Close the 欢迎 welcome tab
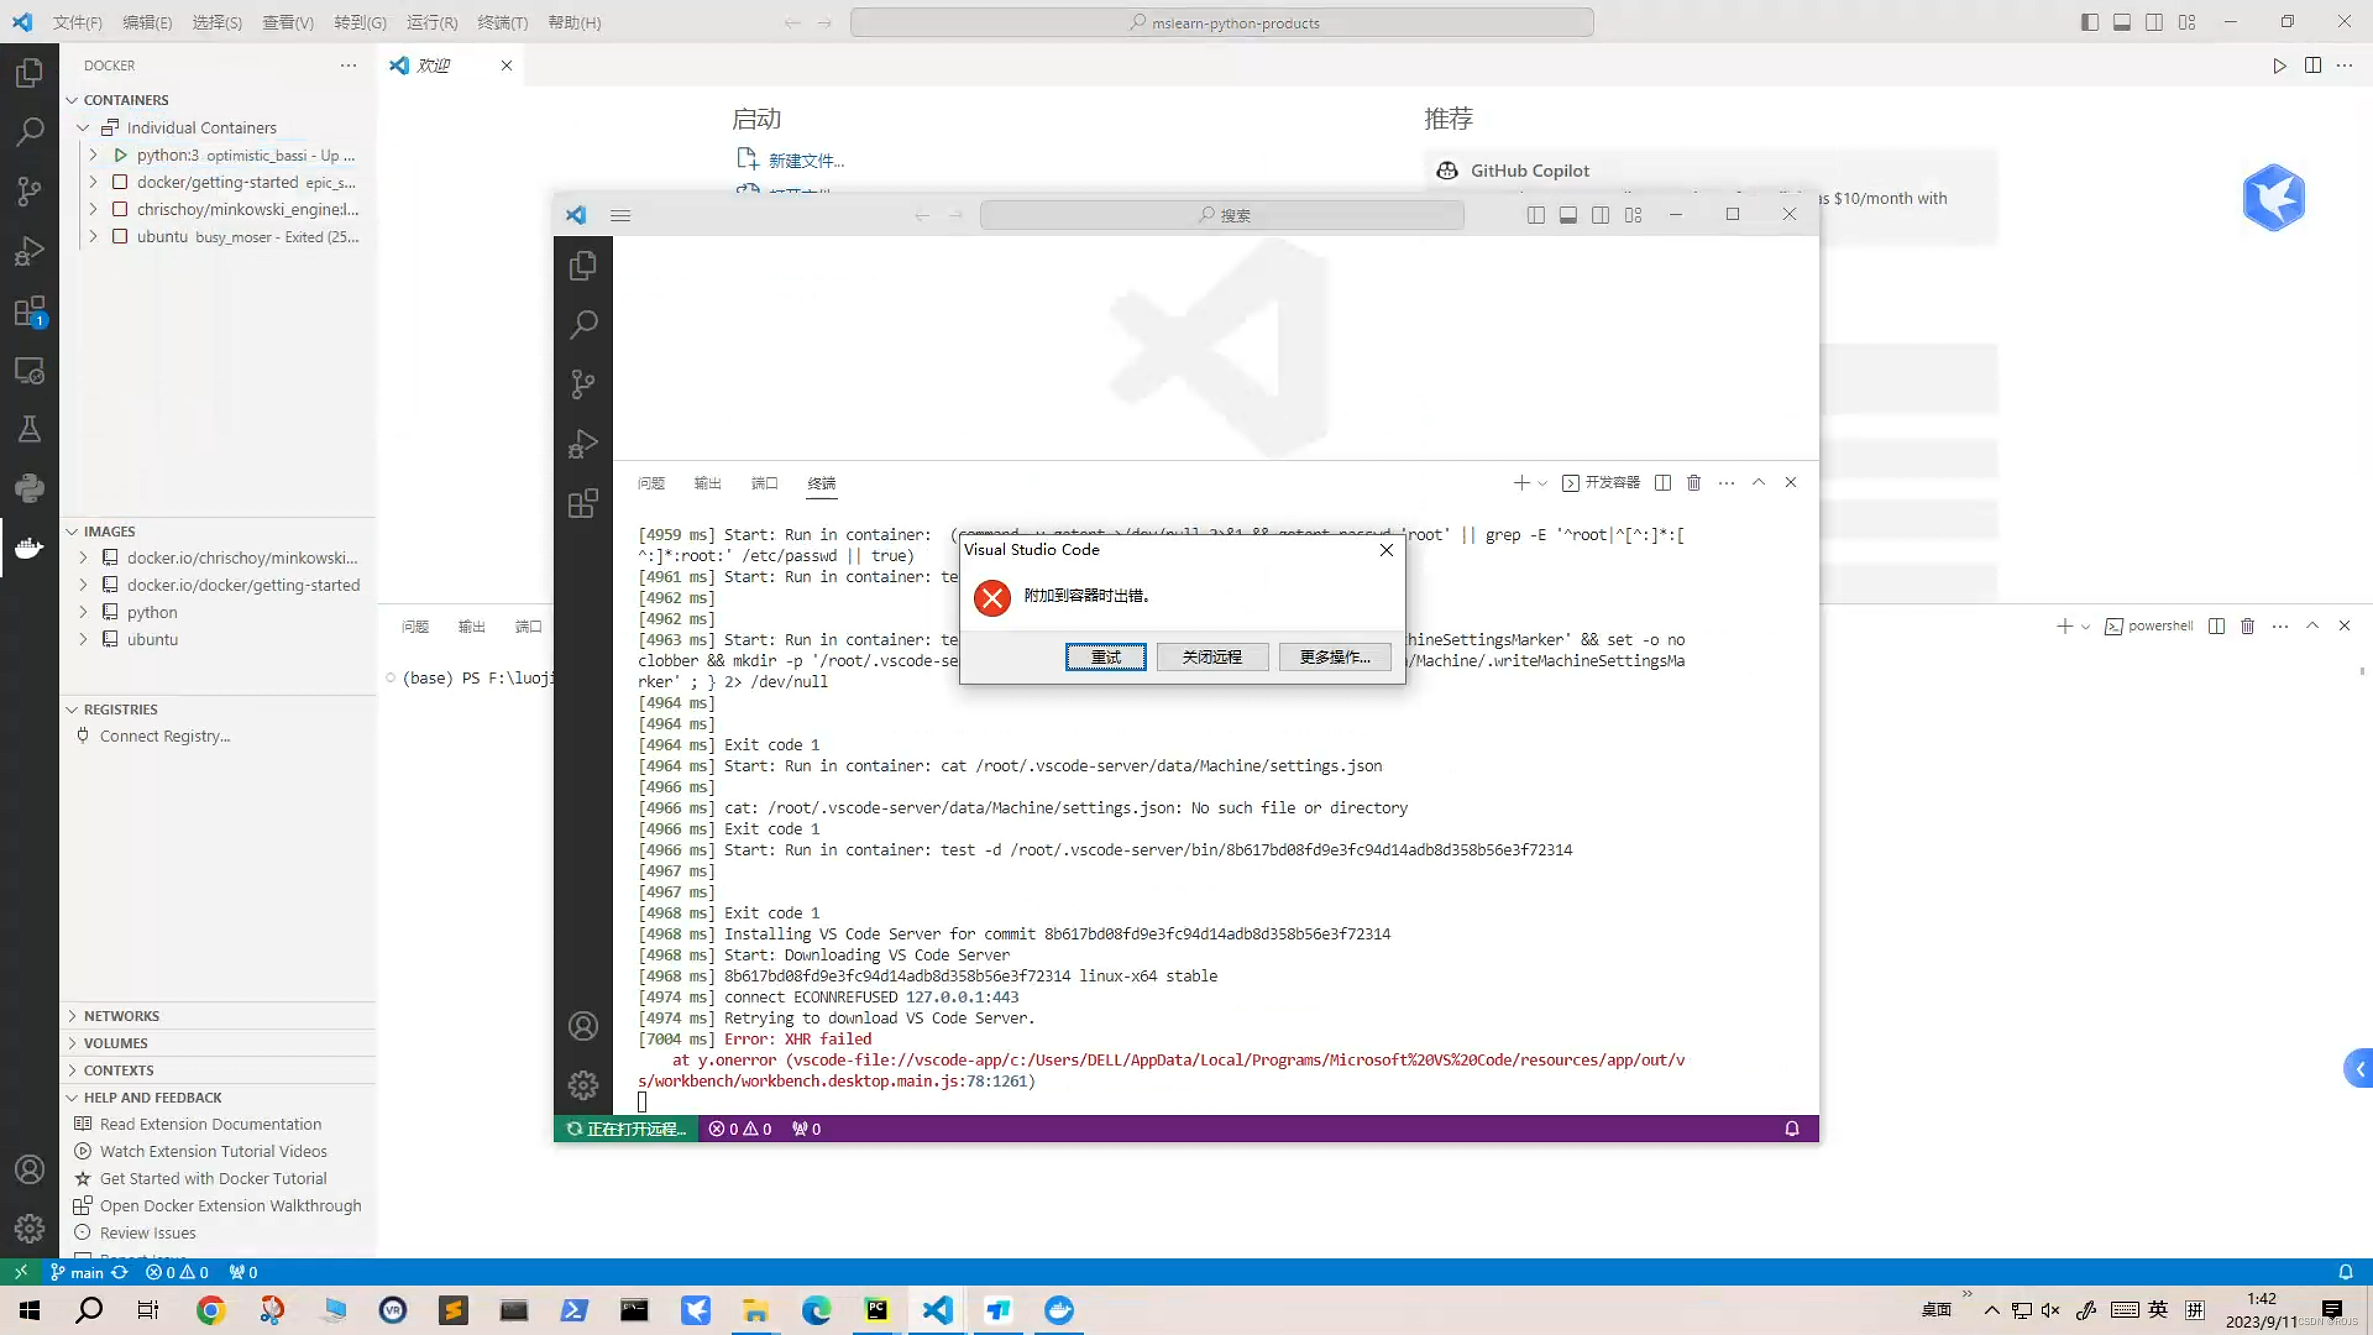The width and height of the screenshot is (2373, 1335). 506,66
